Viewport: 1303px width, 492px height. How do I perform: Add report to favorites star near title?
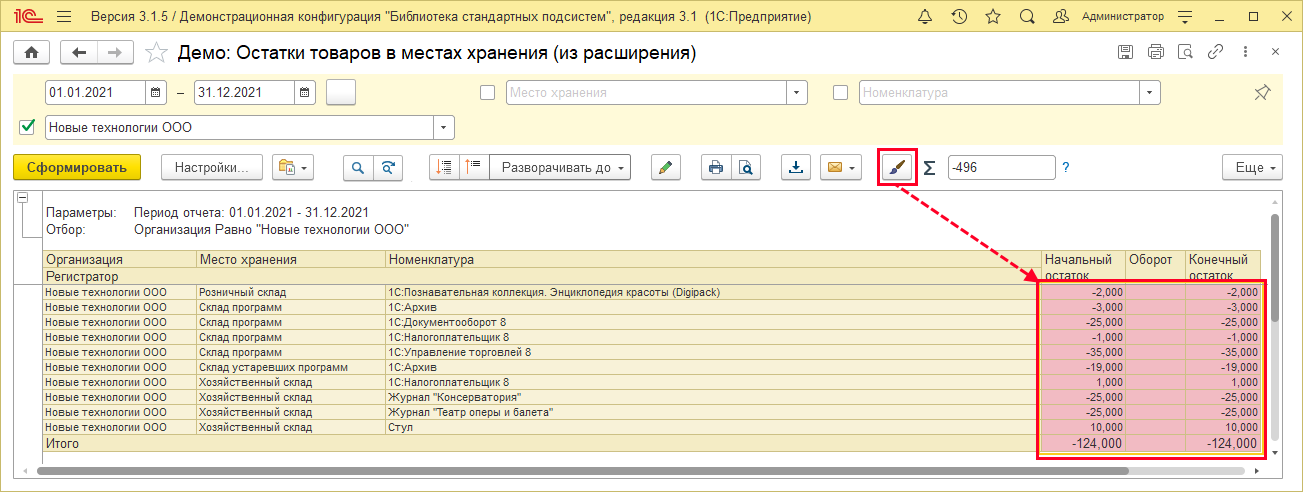pyautogui.click(x=157, y=53)
